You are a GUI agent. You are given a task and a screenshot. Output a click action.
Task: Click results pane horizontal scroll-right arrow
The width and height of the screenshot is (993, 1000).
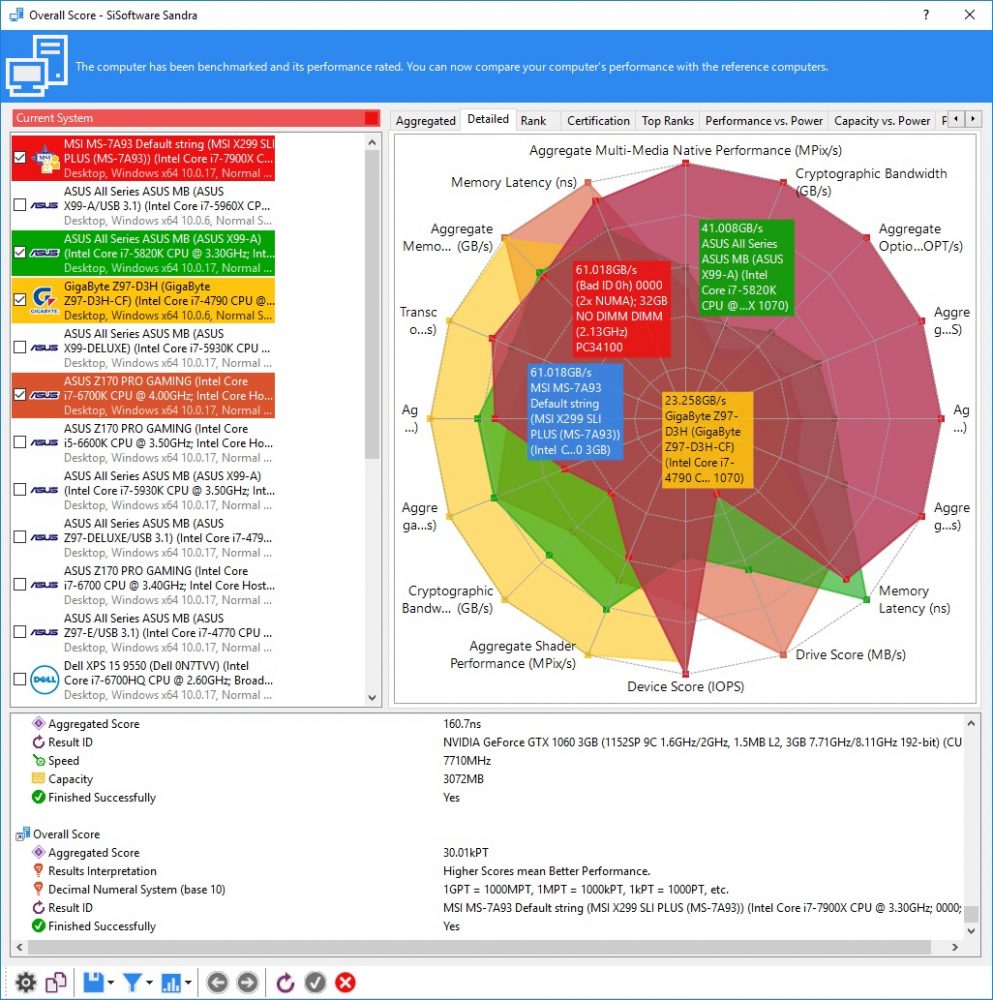coord(955,947)
